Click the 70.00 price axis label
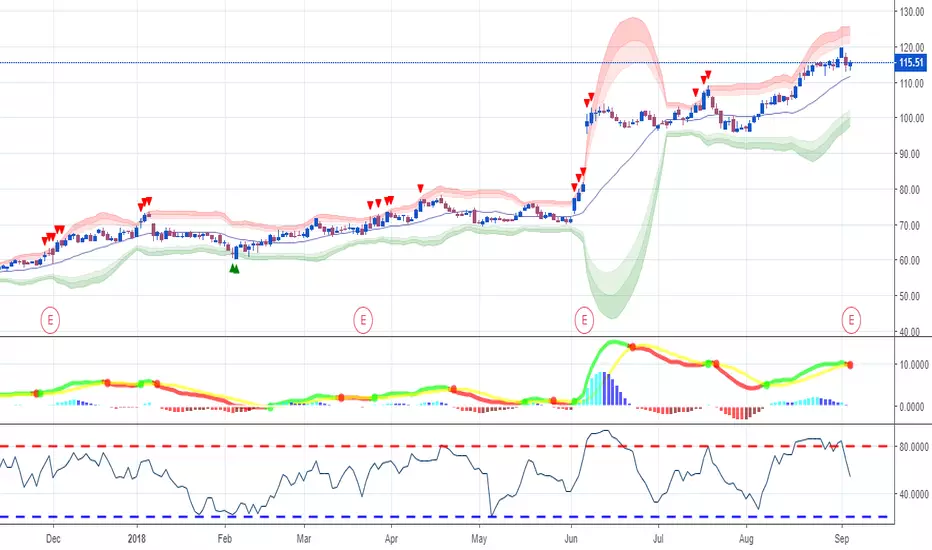Viewport: 932px width, 550px height. point(909,225)
